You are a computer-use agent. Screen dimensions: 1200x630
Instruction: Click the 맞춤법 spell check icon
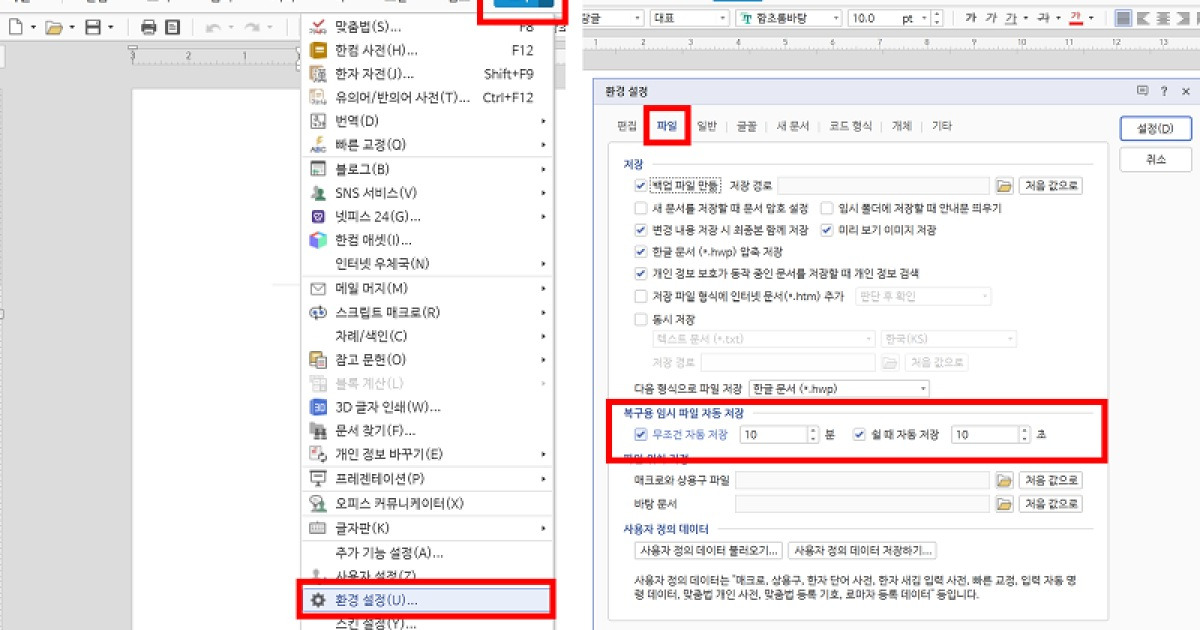[319, 26]
